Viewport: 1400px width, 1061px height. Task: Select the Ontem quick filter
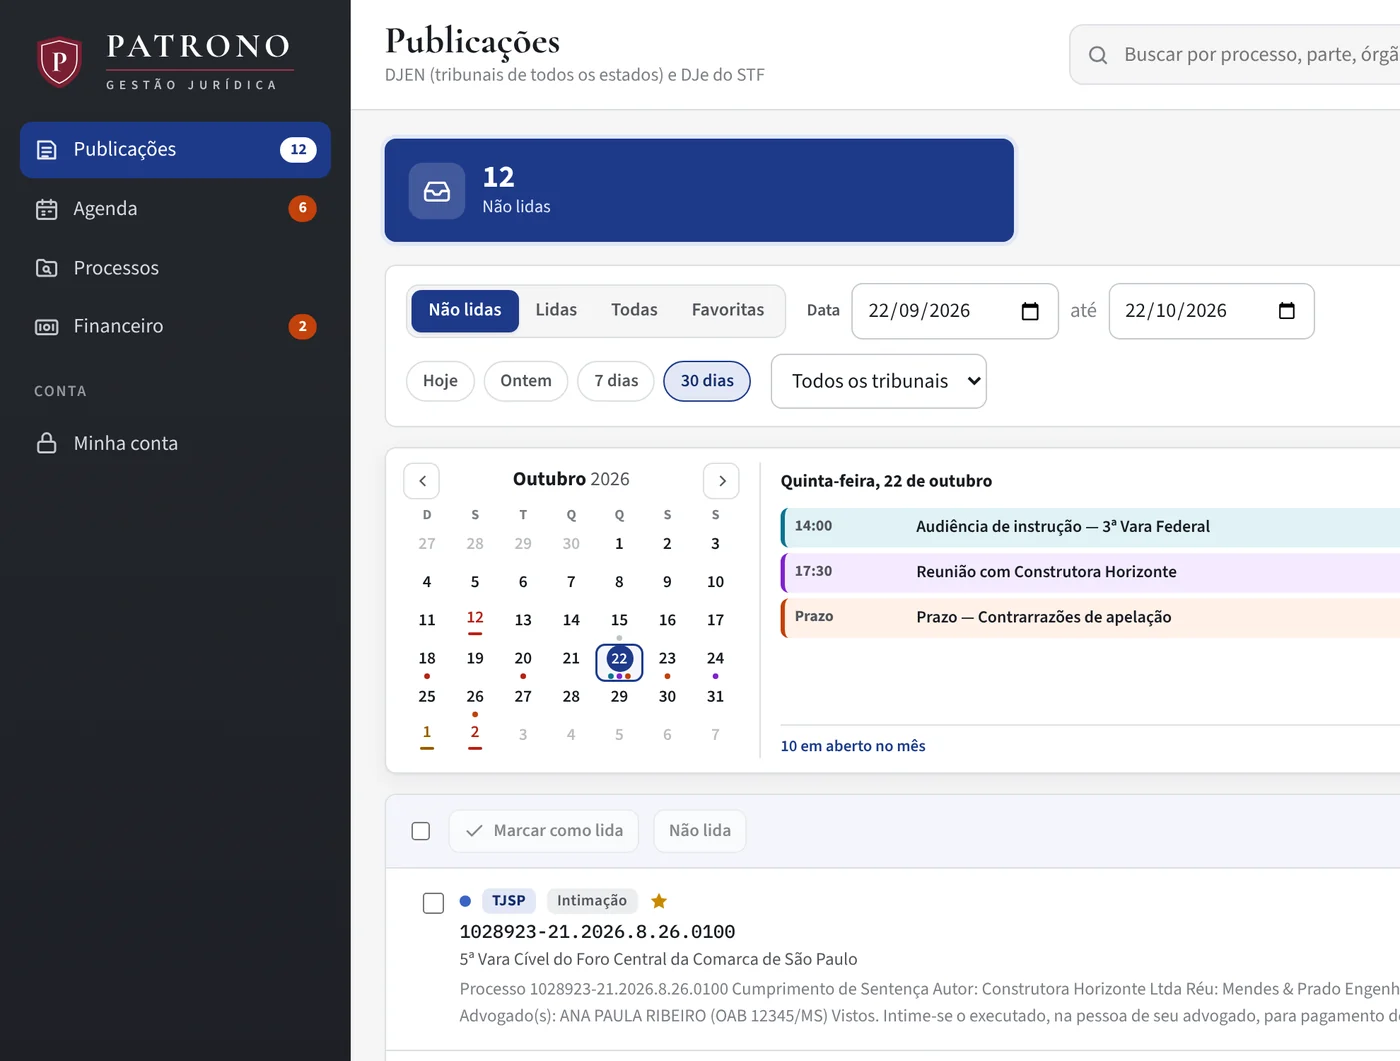[526, 381]
